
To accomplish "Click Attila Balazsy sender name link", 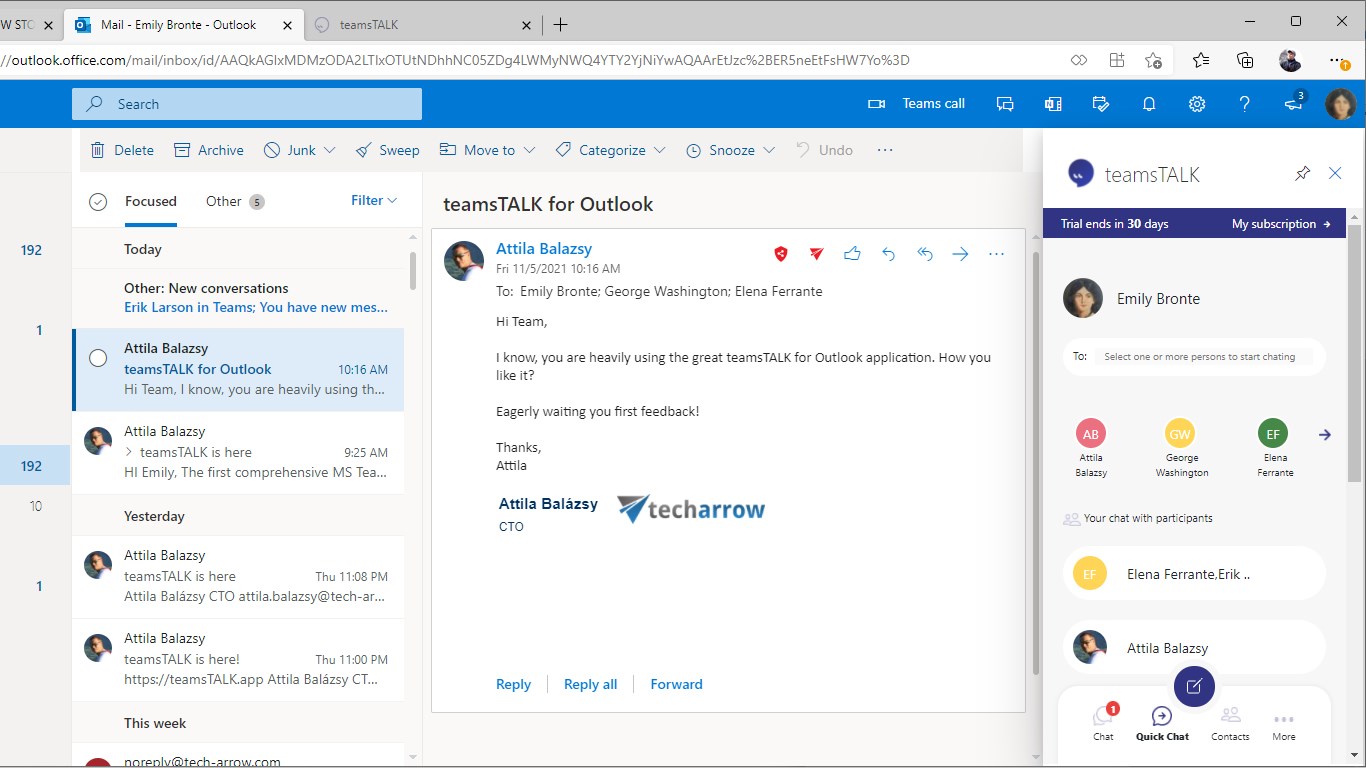I will coord(544,248).
